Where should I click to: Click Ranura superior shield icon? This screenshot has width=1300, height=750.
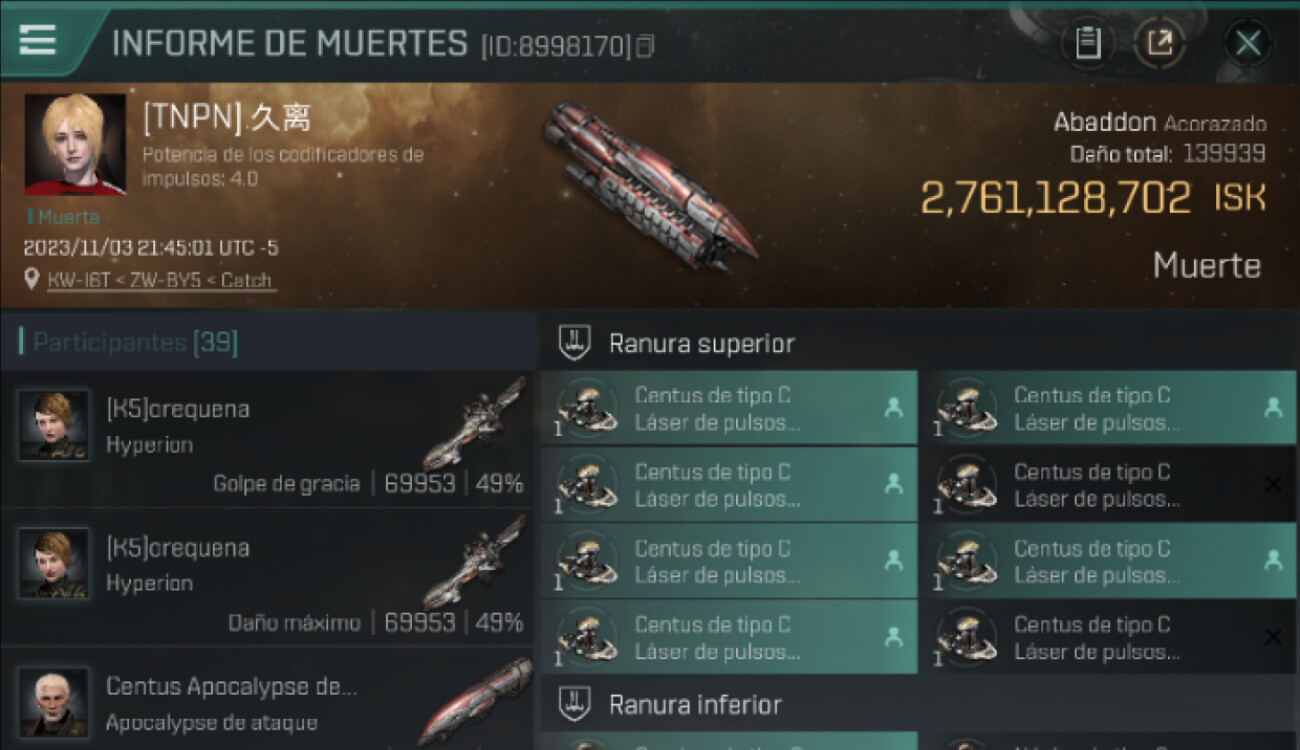[x=574, y=342]
